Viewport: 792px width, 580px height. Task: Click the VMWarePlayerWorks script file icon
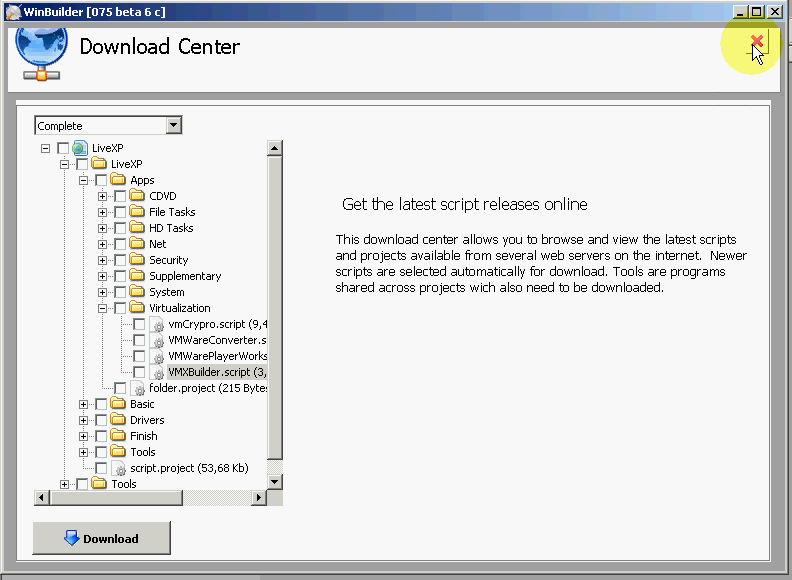[157, 357]
